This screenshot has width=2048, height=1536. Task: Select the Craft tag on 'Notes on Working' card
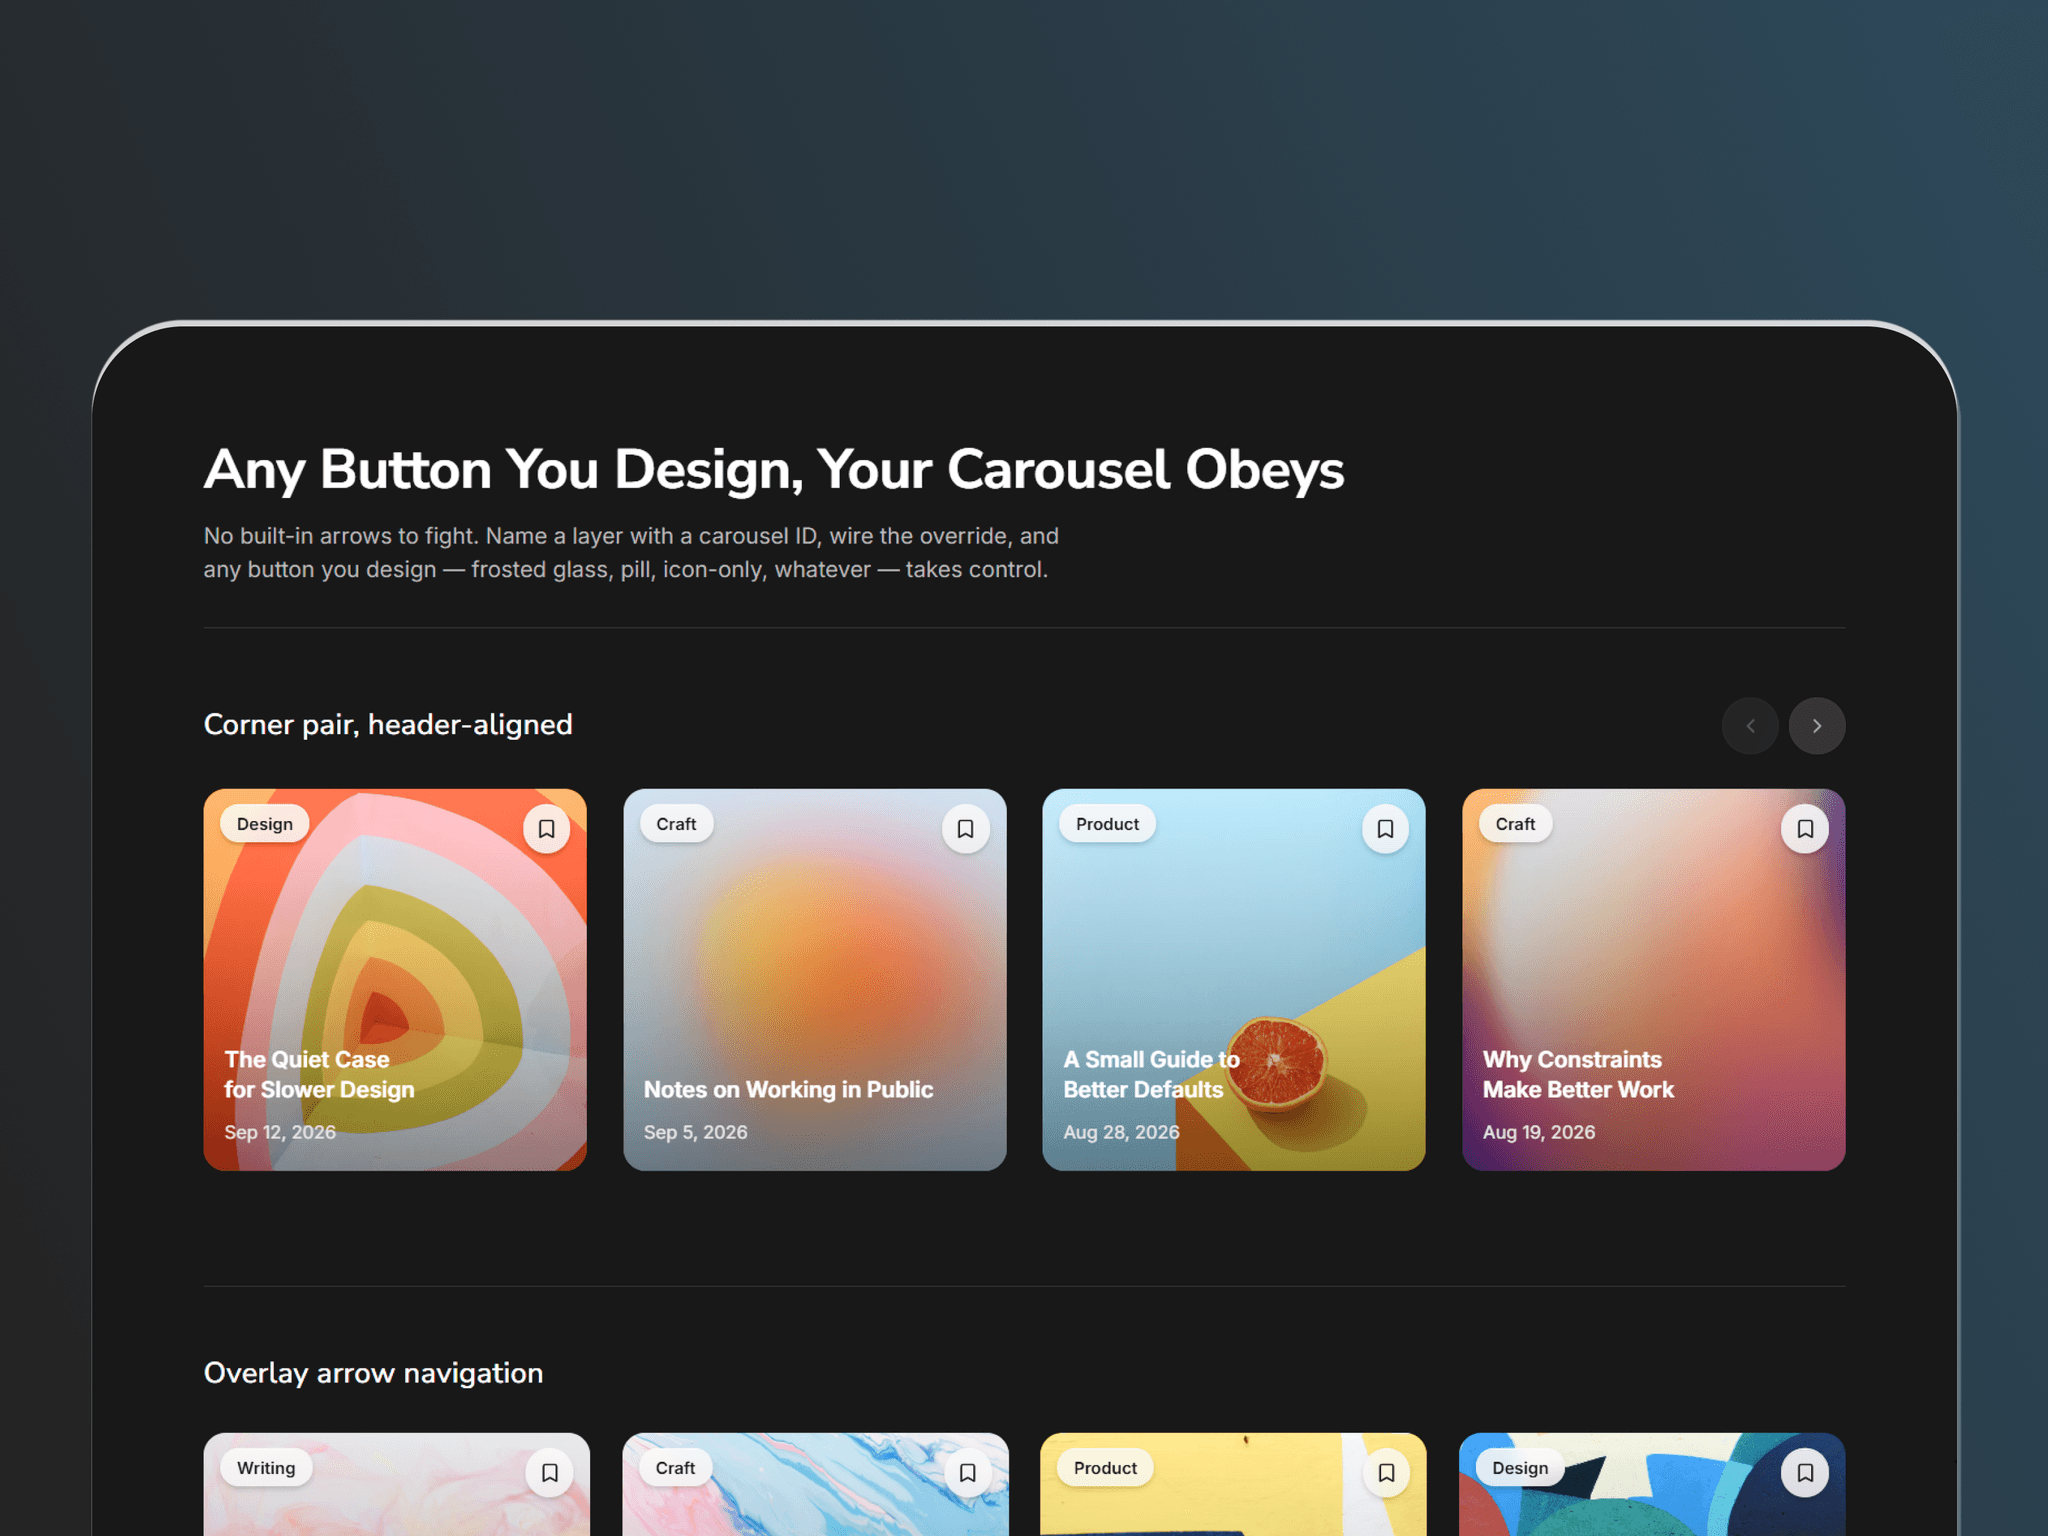tap(676, 824)
